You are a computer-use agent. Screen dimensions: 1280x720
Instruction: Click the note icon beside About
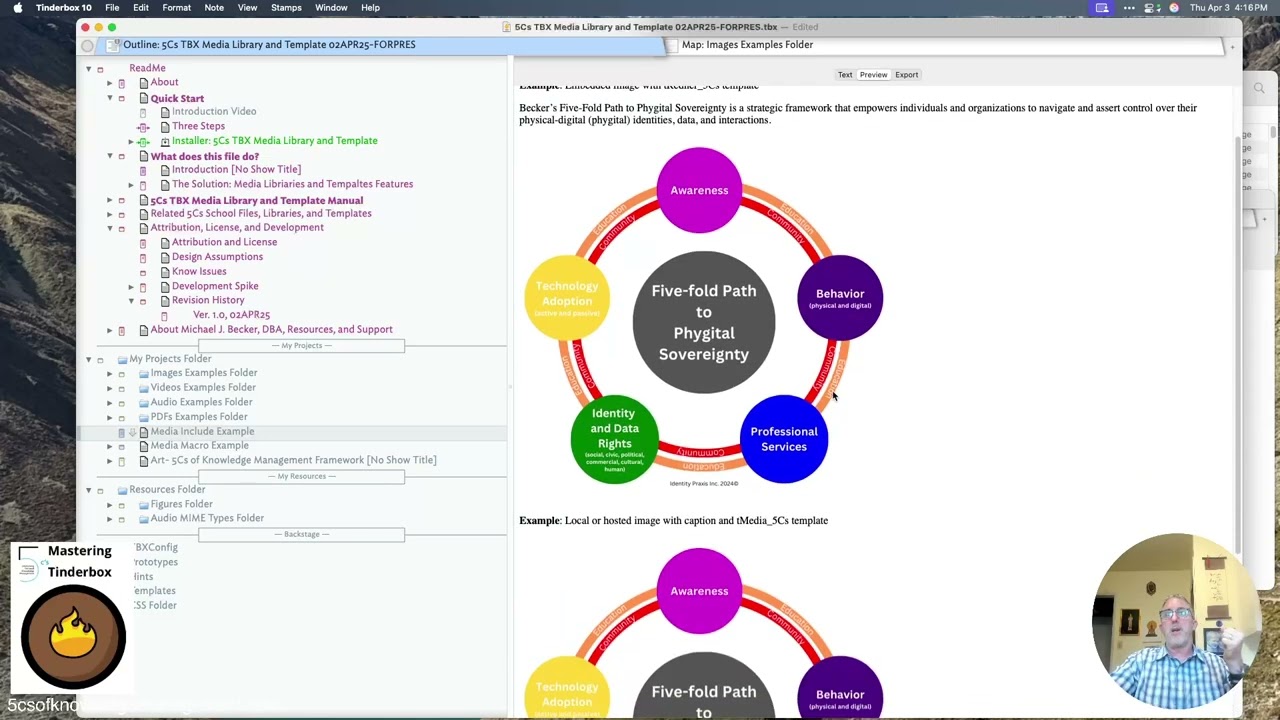[143, 83]
